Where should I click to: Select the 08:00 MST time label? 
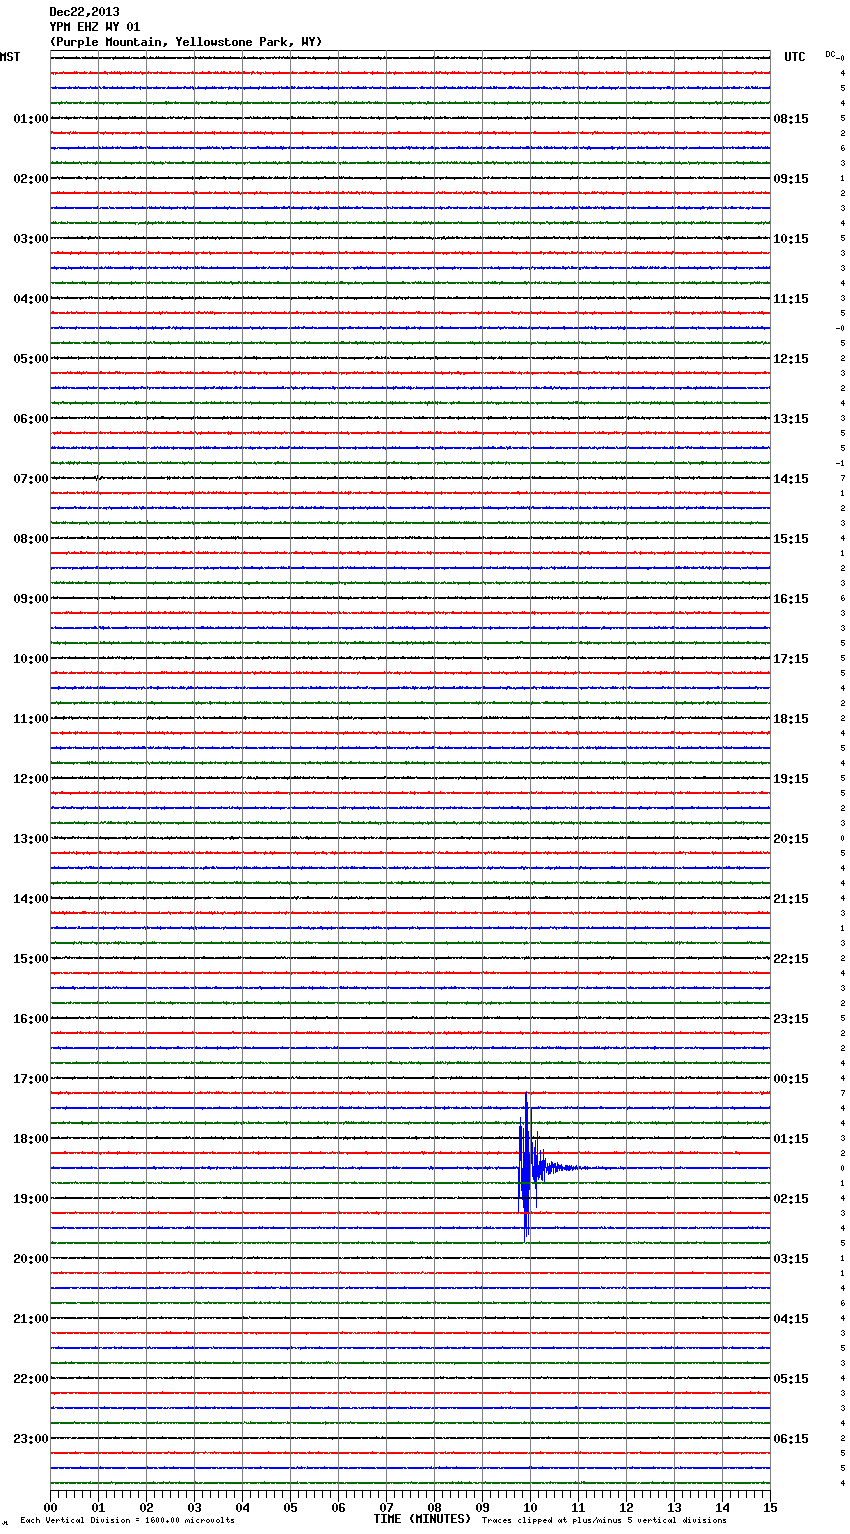click(31, 539)
